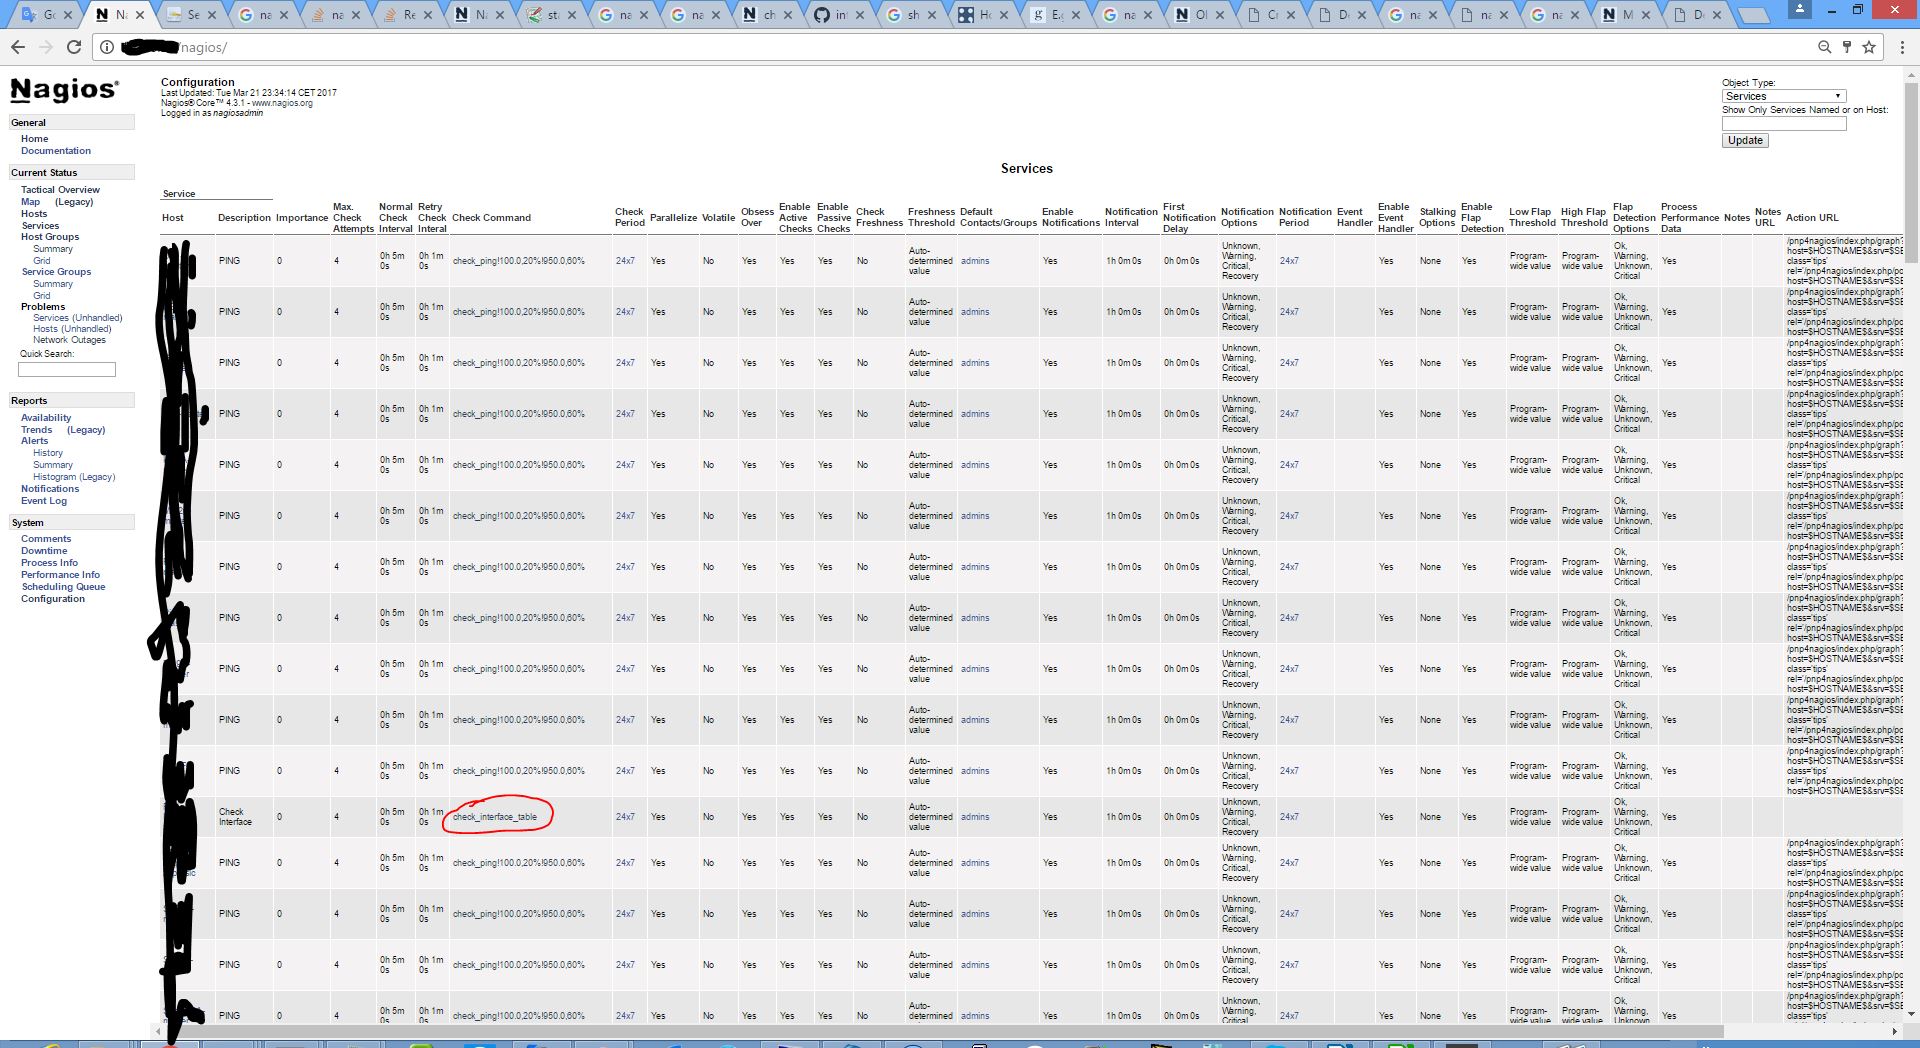The height and width of the screenshot is (1048, 1920).
Task: Close the active Nagios tab
Action: [139, 15]
